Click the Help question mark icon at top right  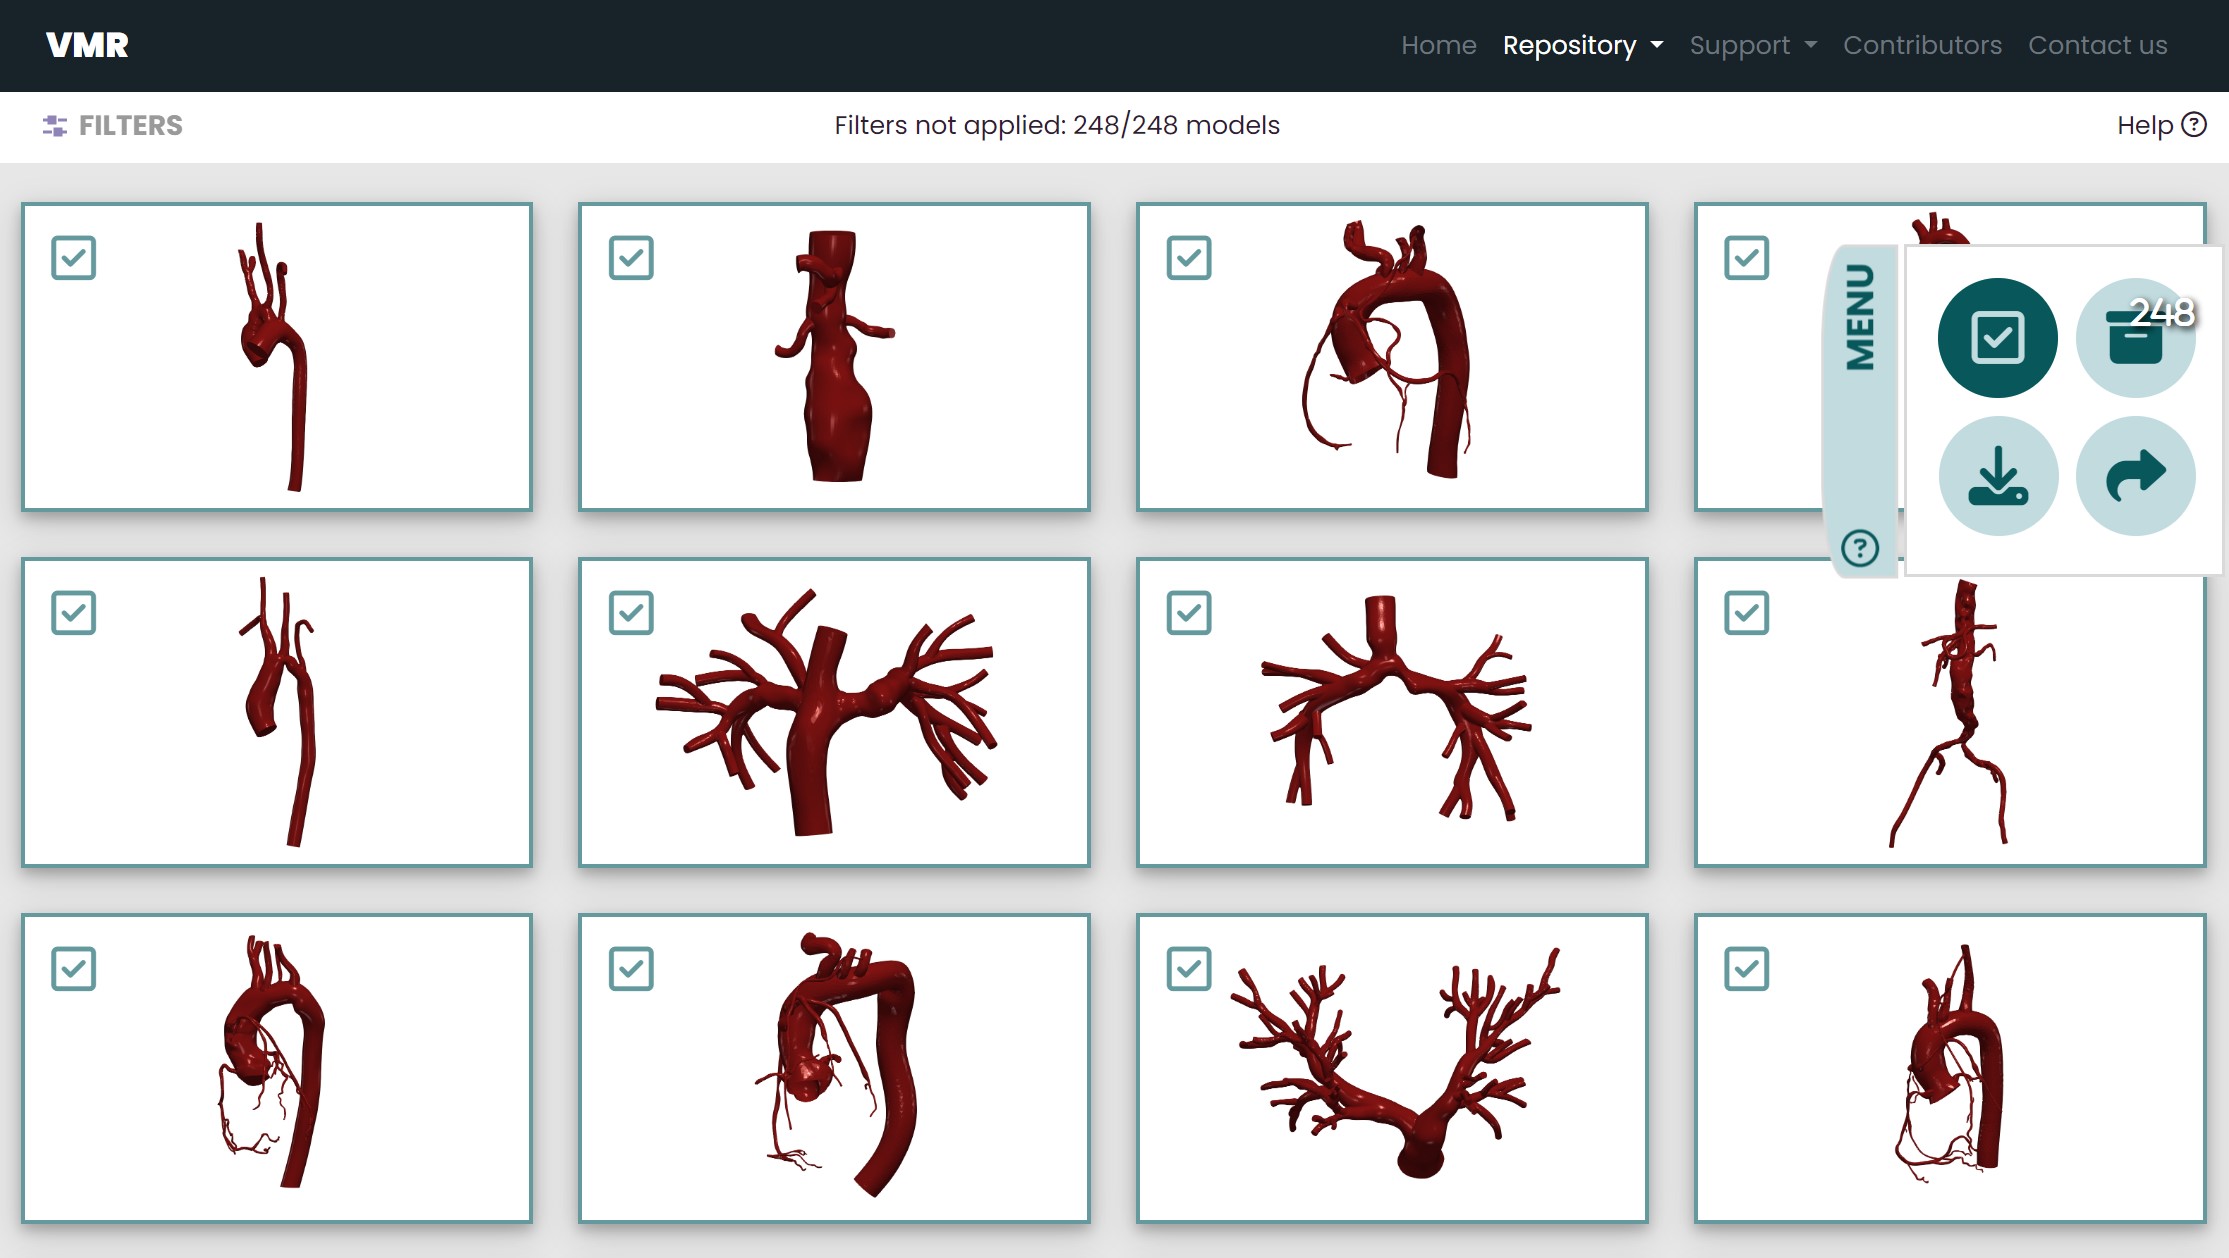pos(2194,125)
